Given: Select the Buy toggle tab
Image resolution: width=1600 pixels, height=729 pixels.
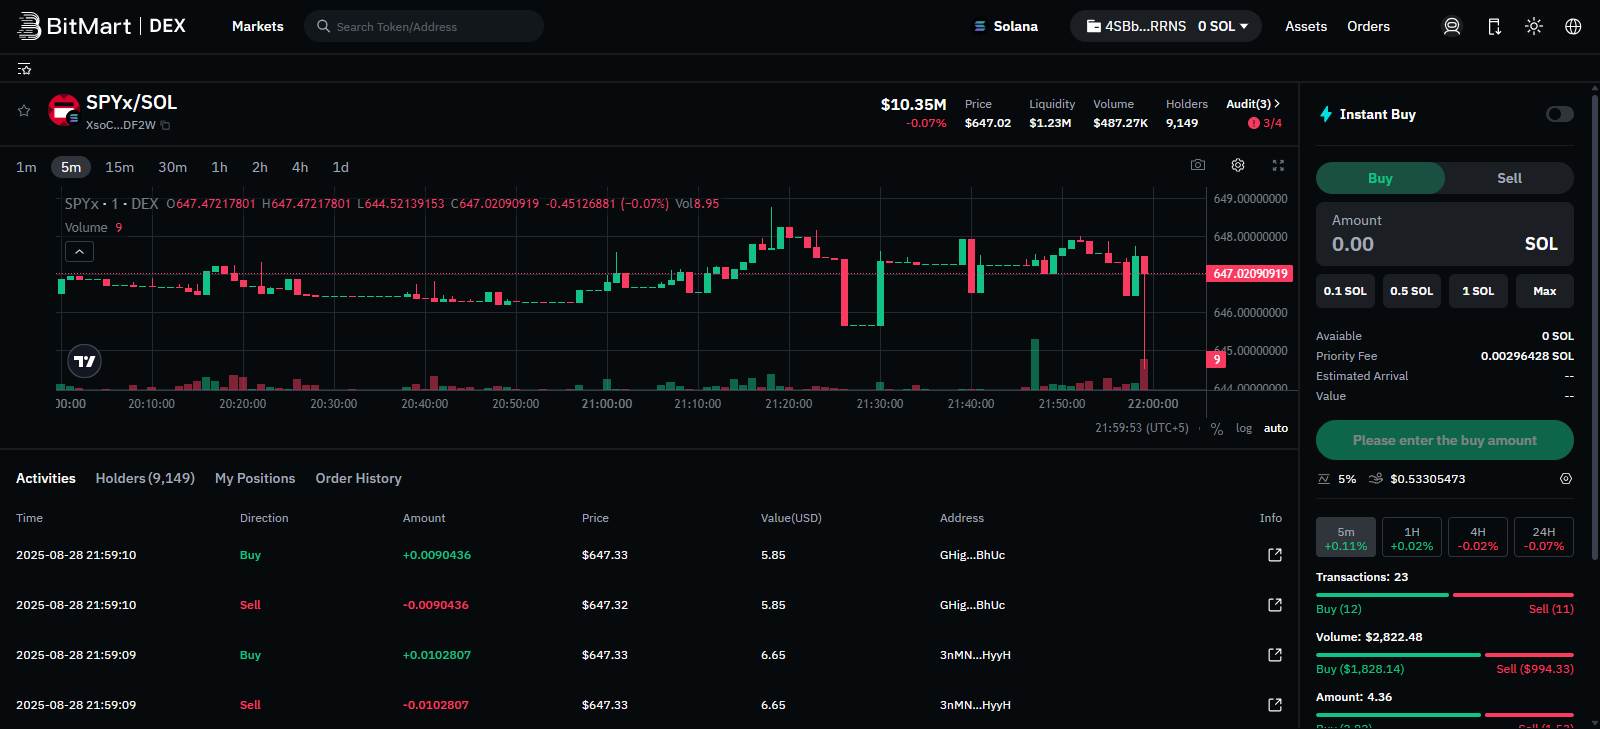Looking at the screenshot, I should click(x=1380, y=178).
